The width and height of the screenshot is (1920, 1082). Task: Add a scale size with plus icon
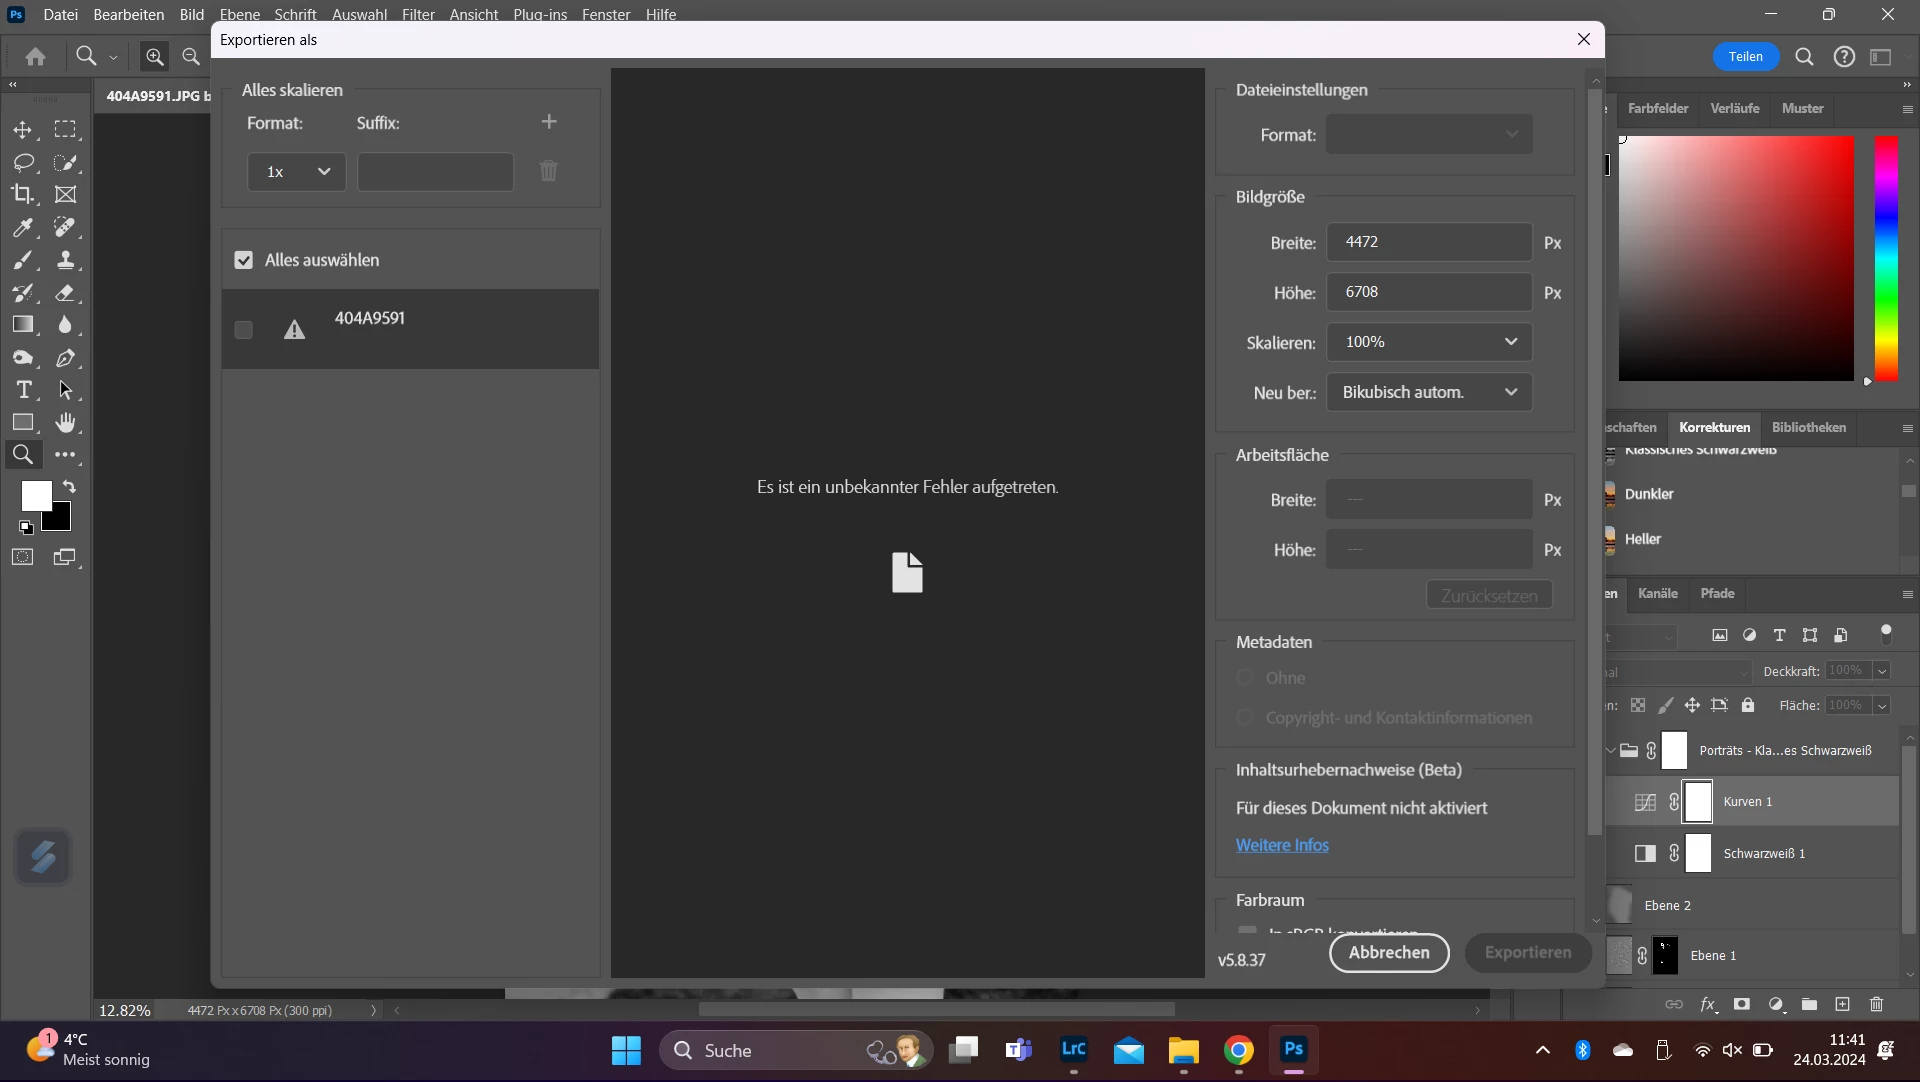pyautogui.click(x=549, y=122)
